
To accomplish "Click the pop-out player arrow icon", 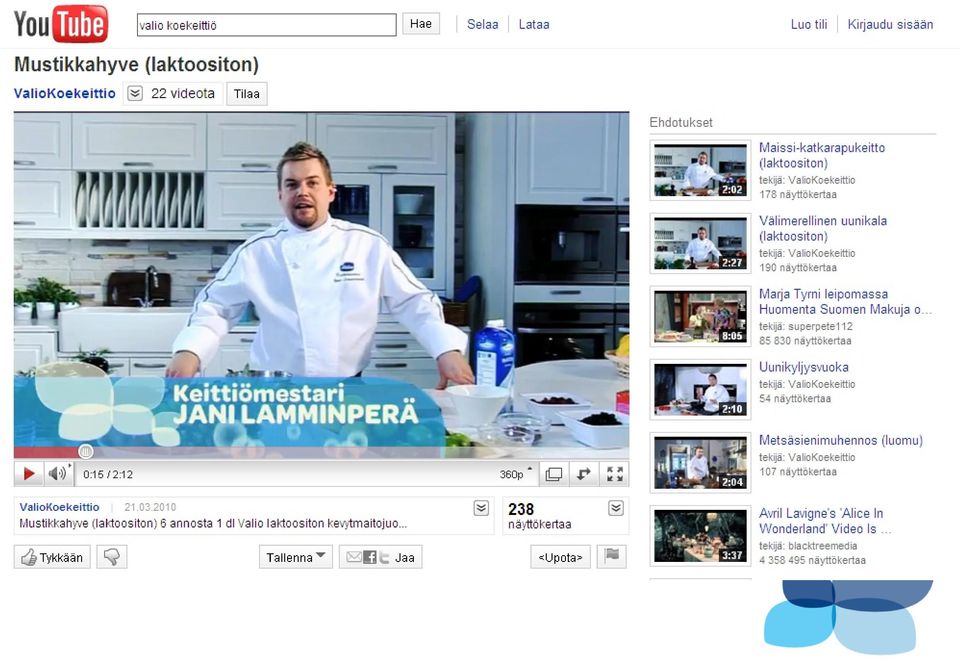I will 584,474.
